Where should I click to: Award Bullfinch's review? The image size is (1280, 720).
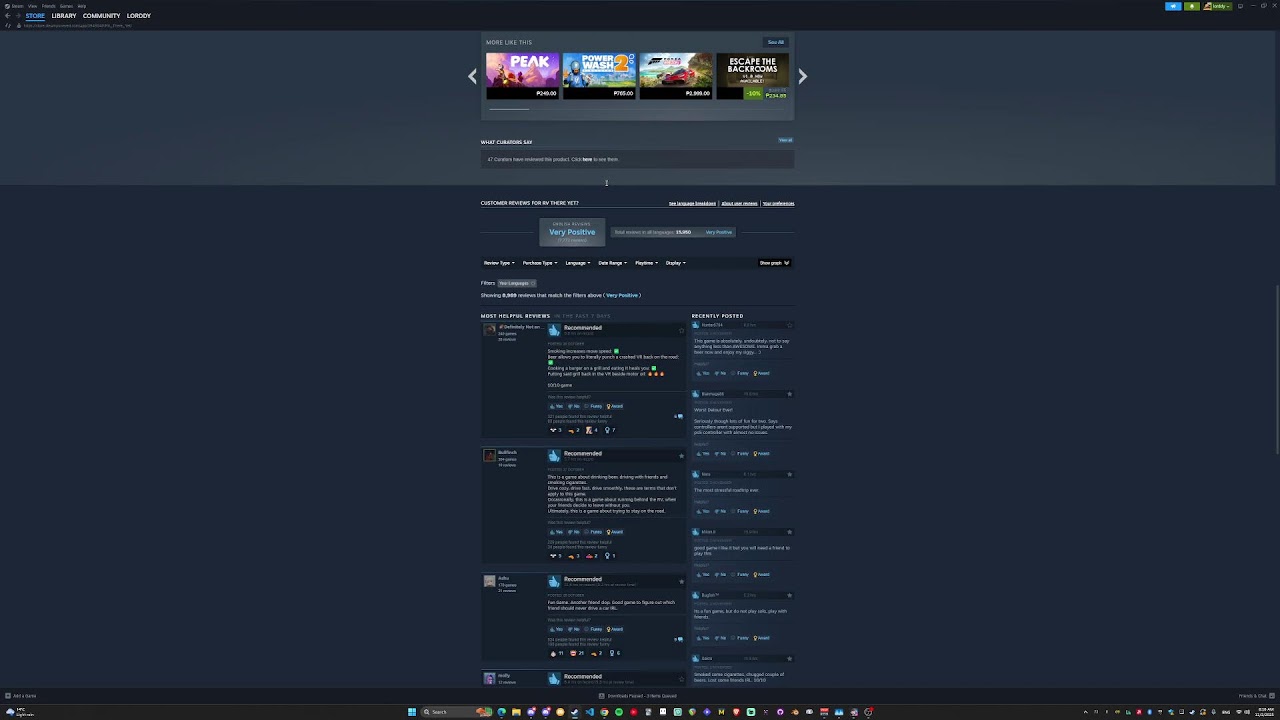[615, 532]
